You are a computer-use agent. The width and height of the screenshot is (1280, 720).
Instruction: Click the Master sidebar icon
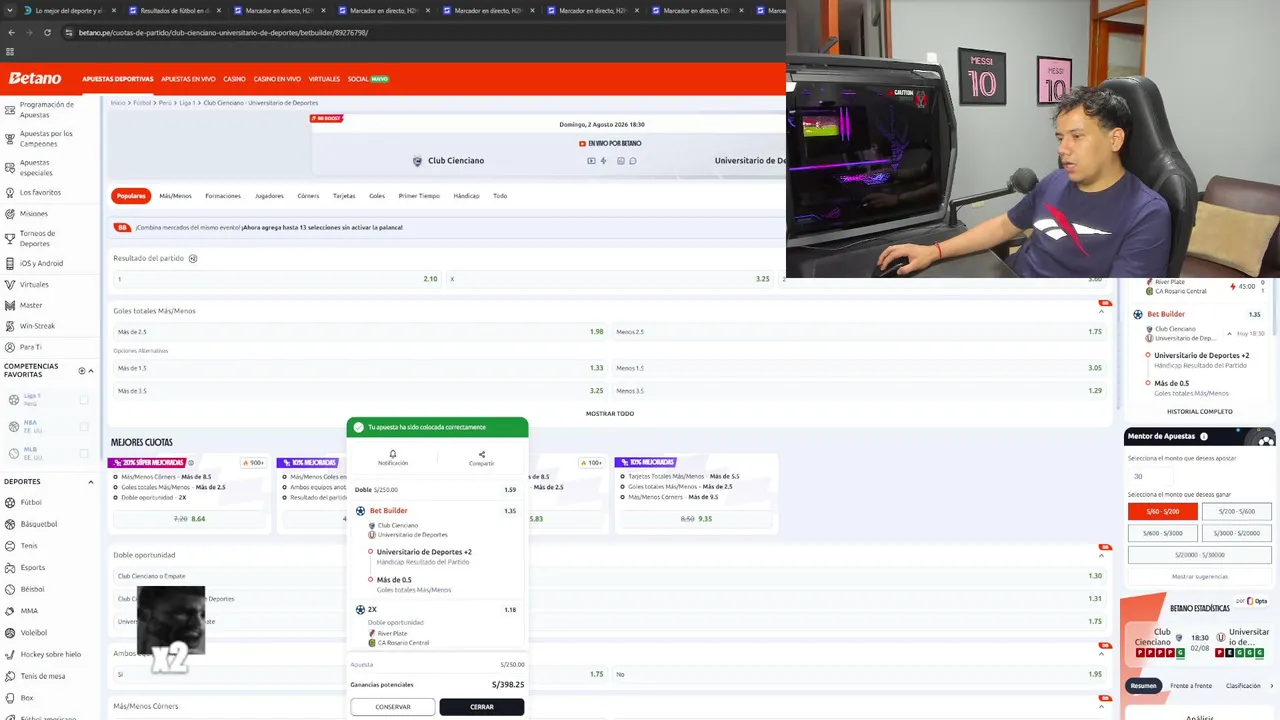[x=10, y=305]
